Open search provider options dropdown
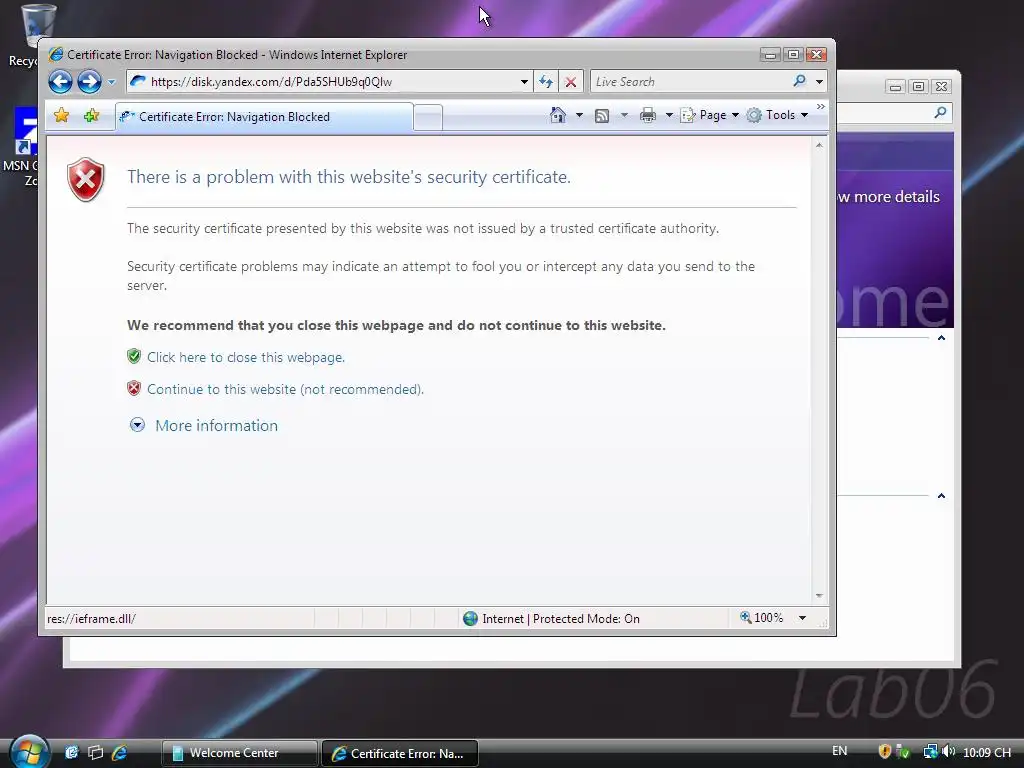The image size is (1024, 768). pos(819,82)
